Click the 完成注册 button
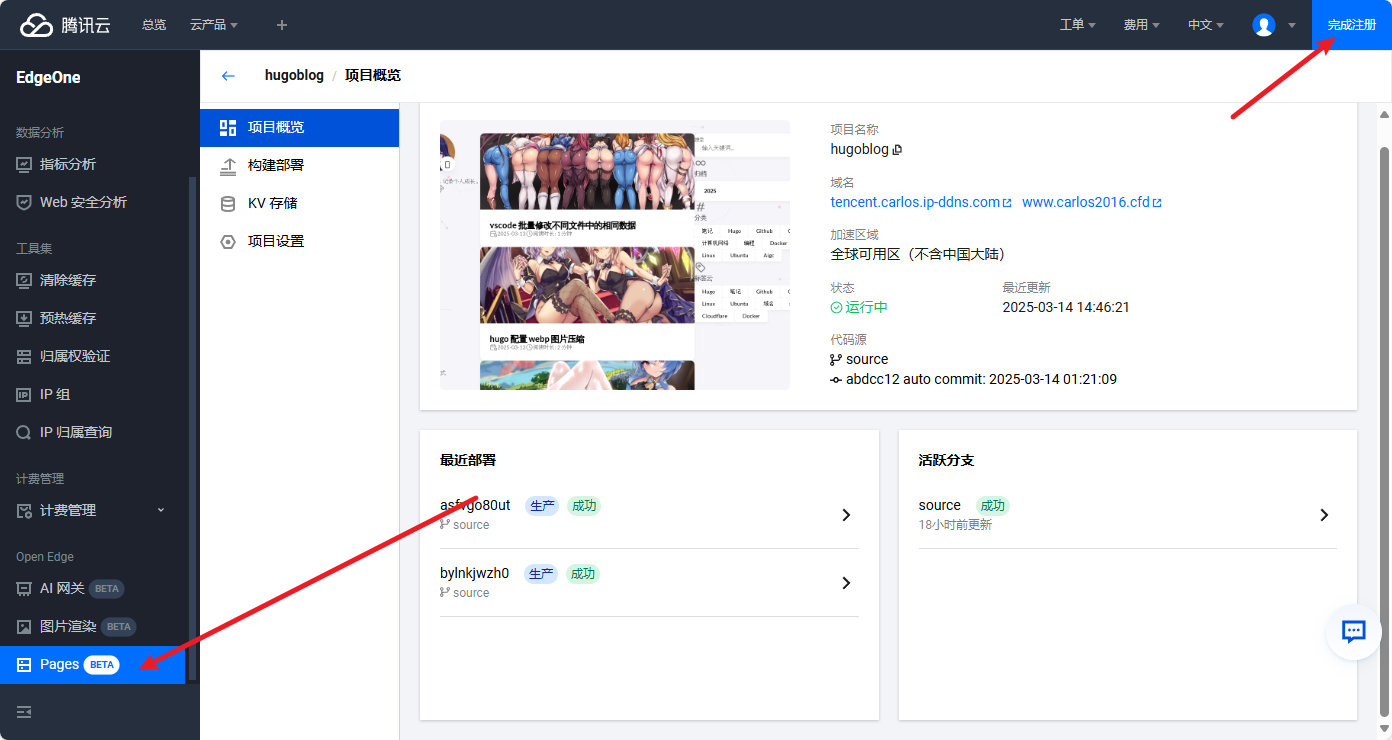The image size is (1392, 740). (x=1352, y=25)
